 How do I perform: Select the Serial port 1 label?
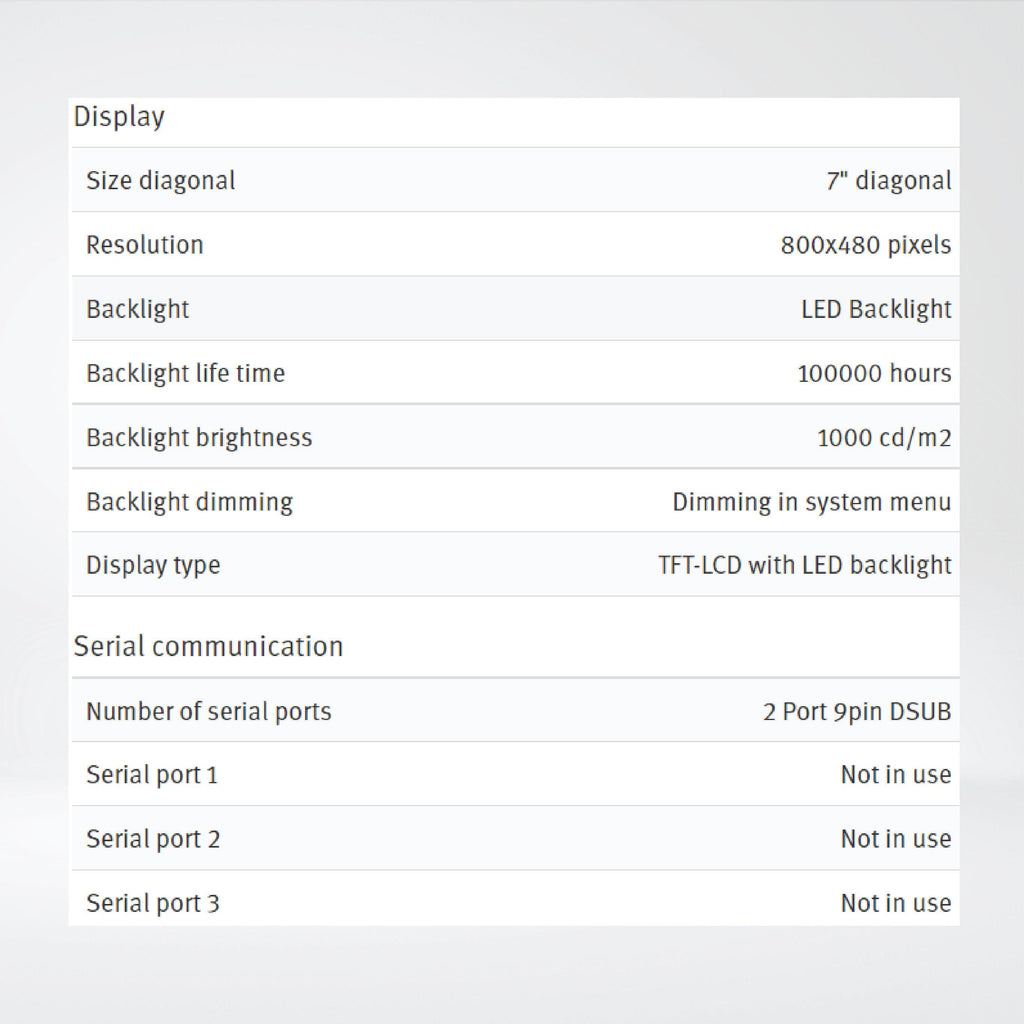[152, 775]
